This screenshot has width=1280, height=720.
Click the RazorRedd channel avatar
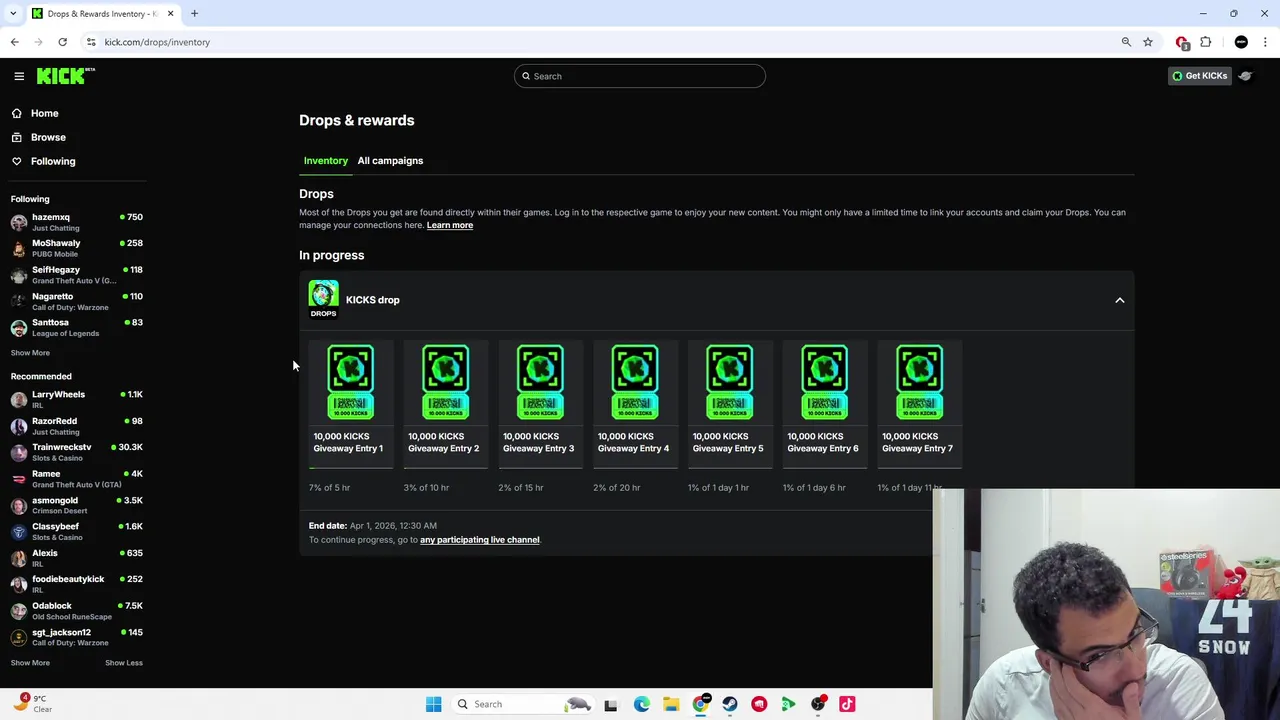pos(19,426)
